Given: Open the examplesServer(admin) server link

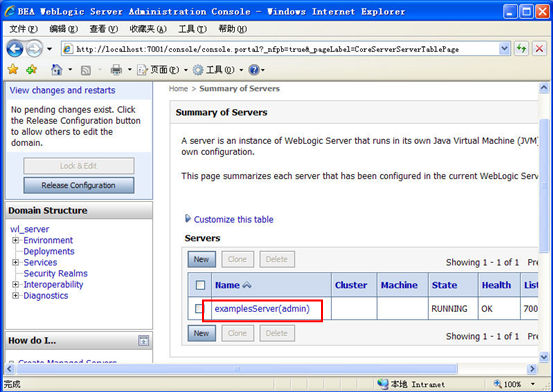Looking at the screenshot, I should 262,309.
